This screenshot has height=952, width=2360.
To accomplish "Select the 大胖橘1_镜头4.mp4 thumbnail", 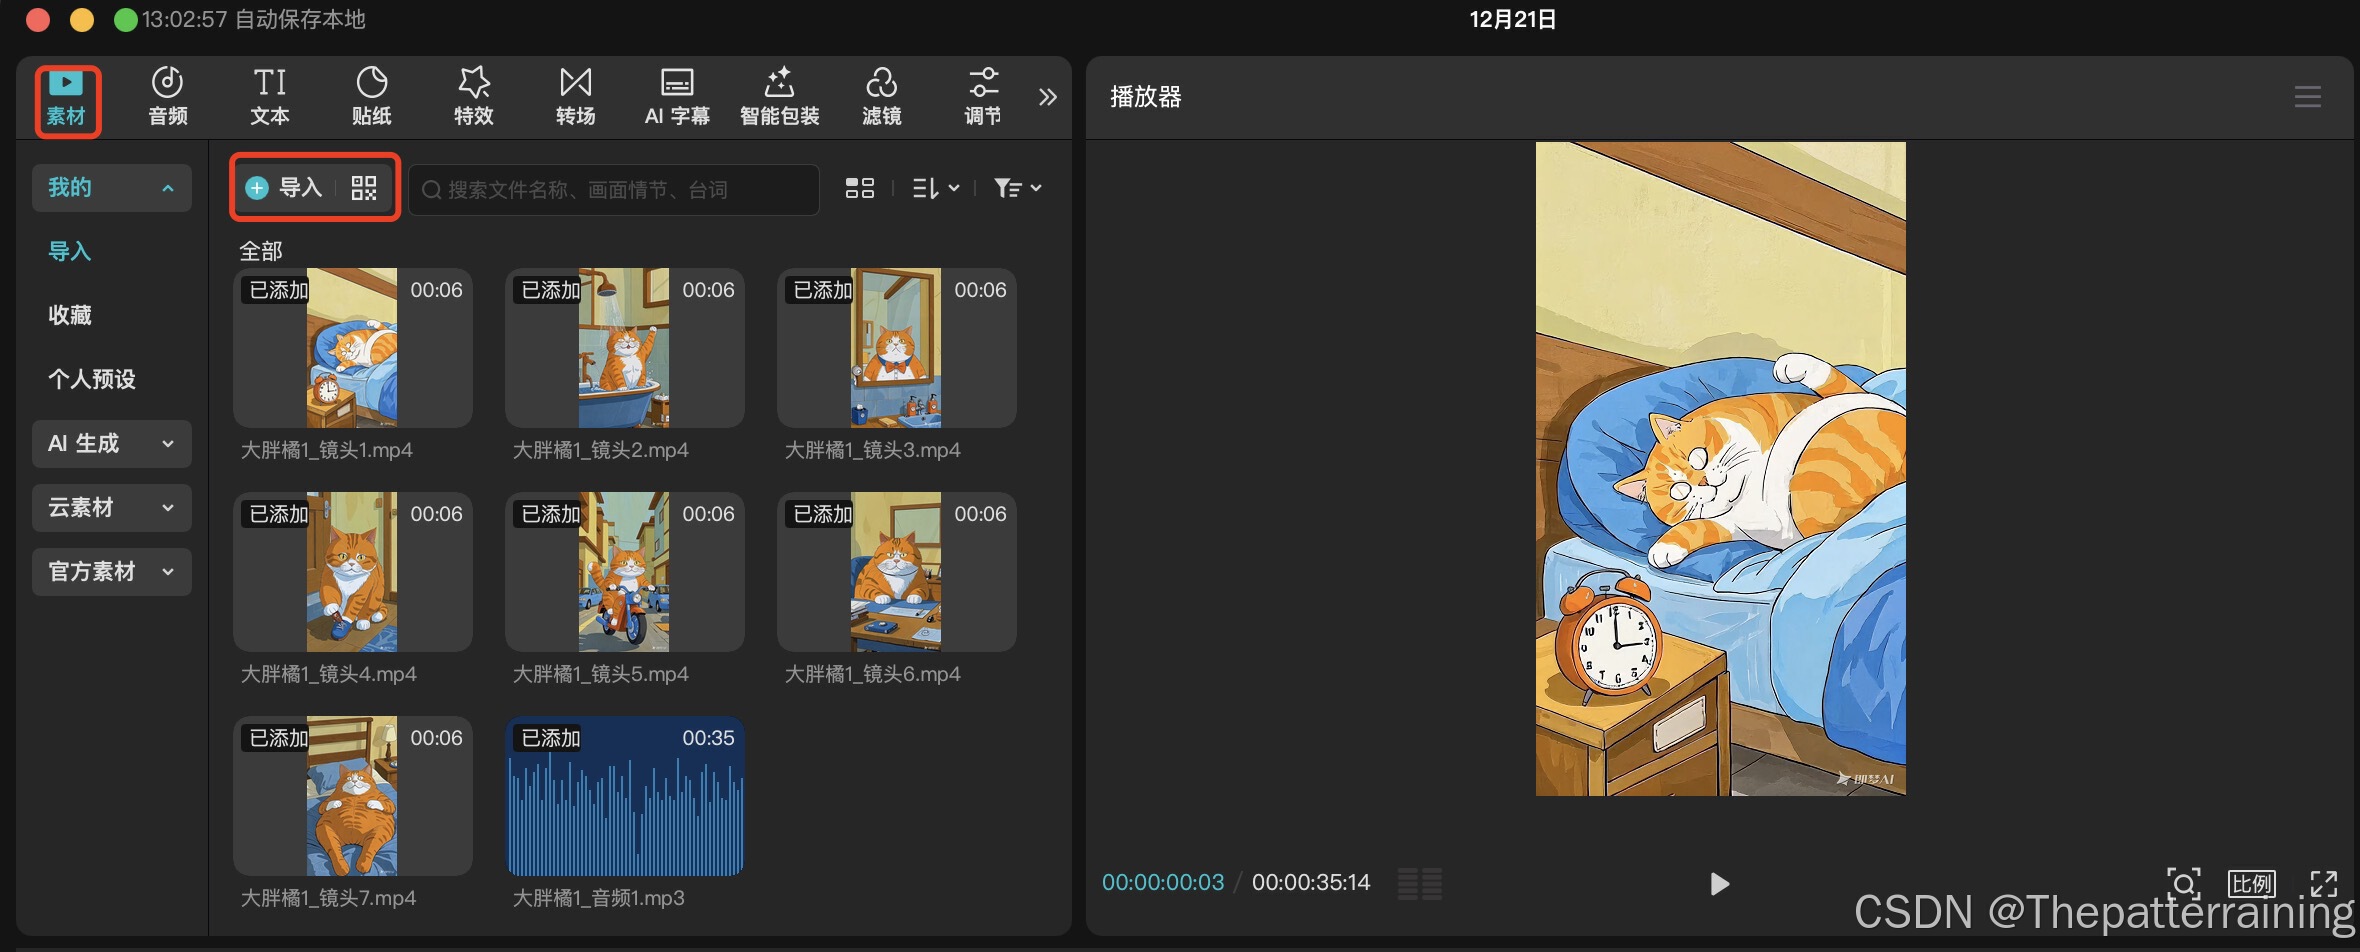I will click(x=352, y=571).
